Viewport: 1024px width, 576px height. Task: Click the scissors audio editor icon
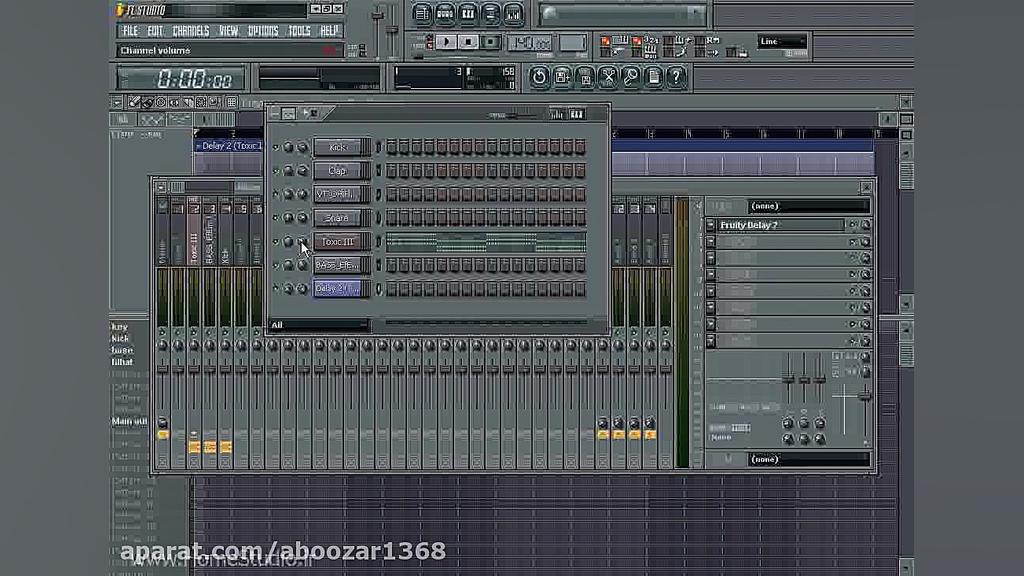[607, 77]
